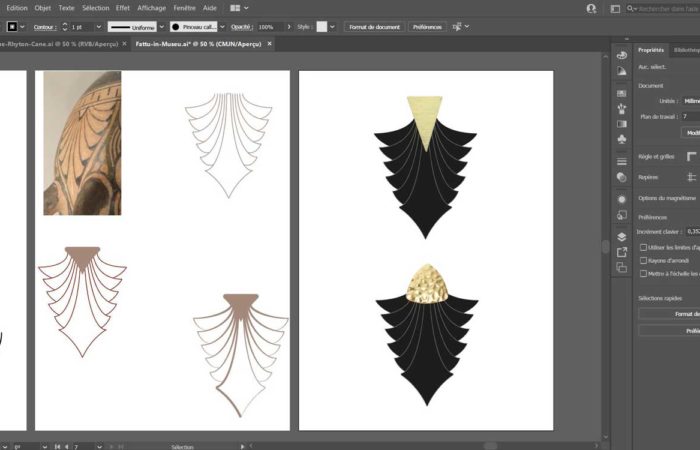
Task: Expand the Unités dropdown
Action: 692,101
